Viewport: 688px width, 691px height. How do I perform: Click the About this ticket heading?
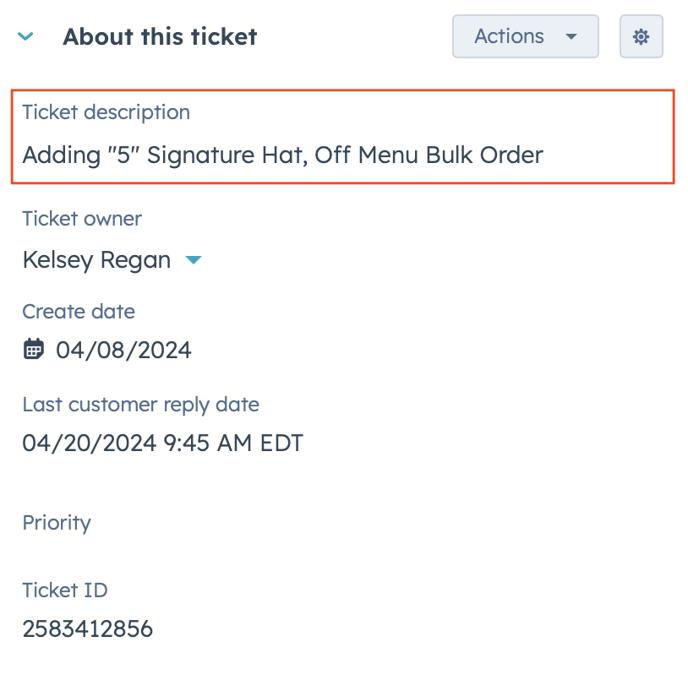coord(160,37)
